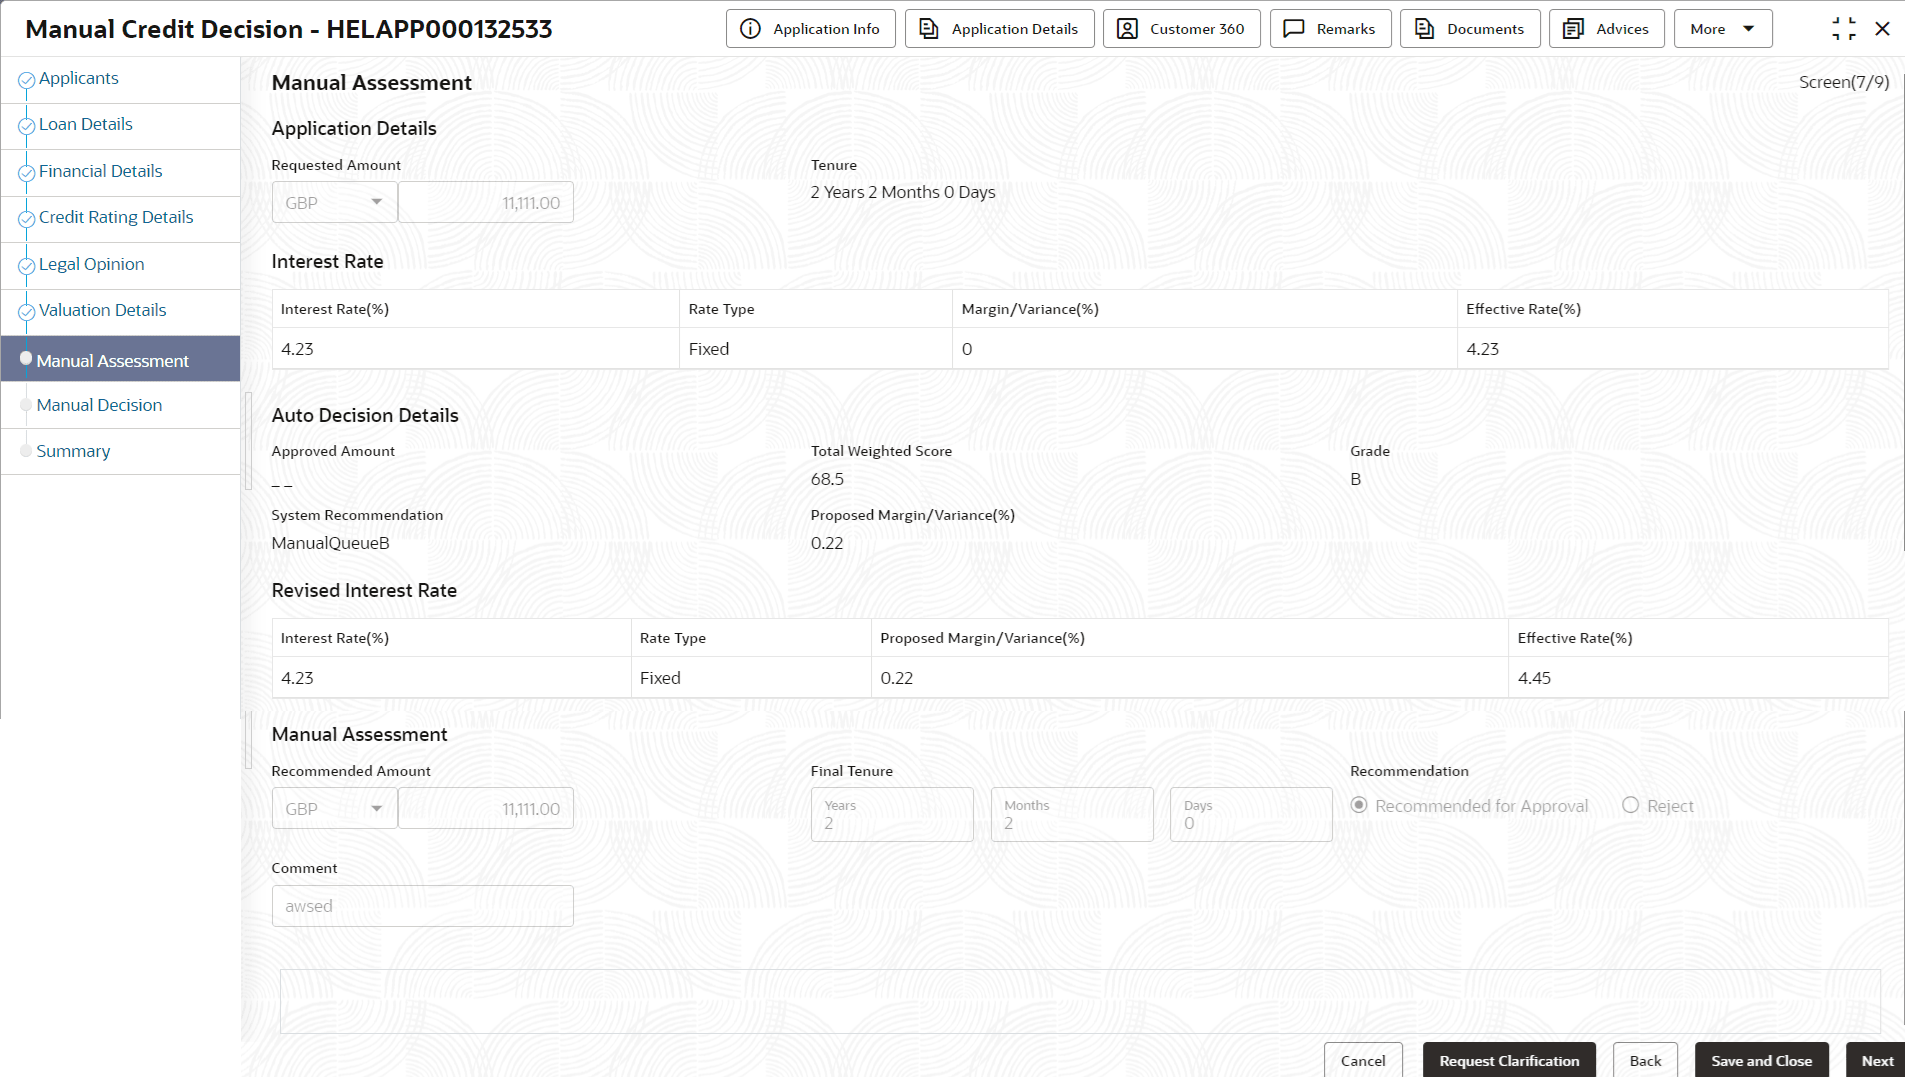Click the Remarks speech bubble icon
The width and height of the screenshot is (1905, 1083).
[1294, 29]
